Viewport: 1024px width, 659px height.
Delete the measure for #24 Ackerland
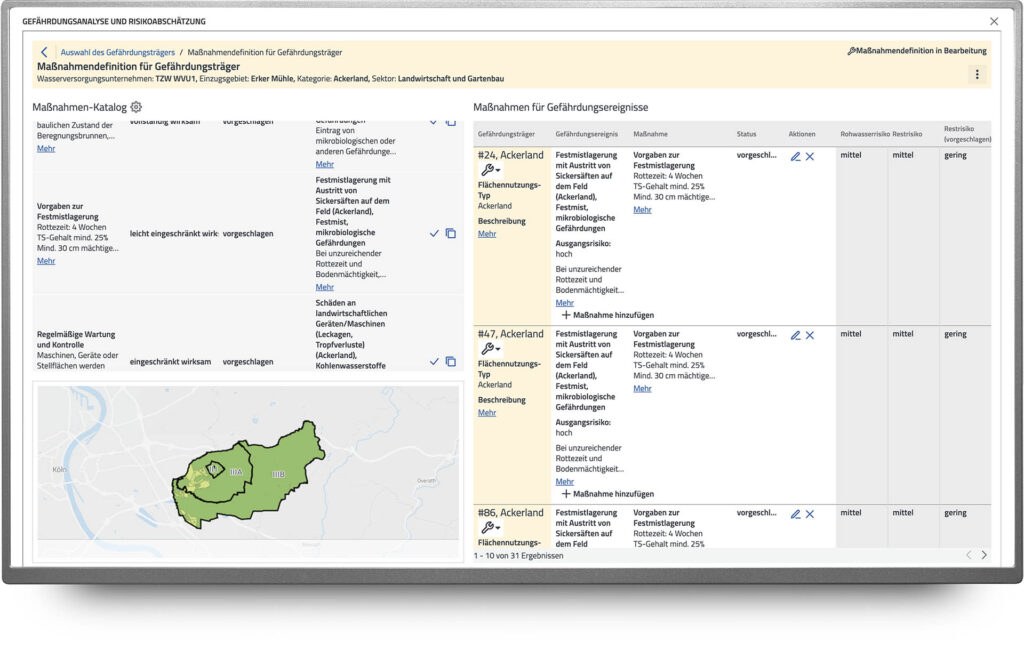tap(810, 156)
